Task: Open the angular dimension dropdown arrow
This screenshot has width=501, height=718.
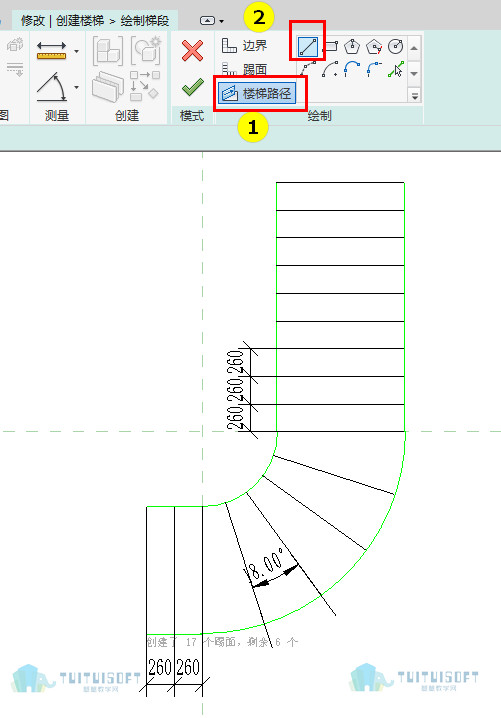Action: tap(76, 87)
